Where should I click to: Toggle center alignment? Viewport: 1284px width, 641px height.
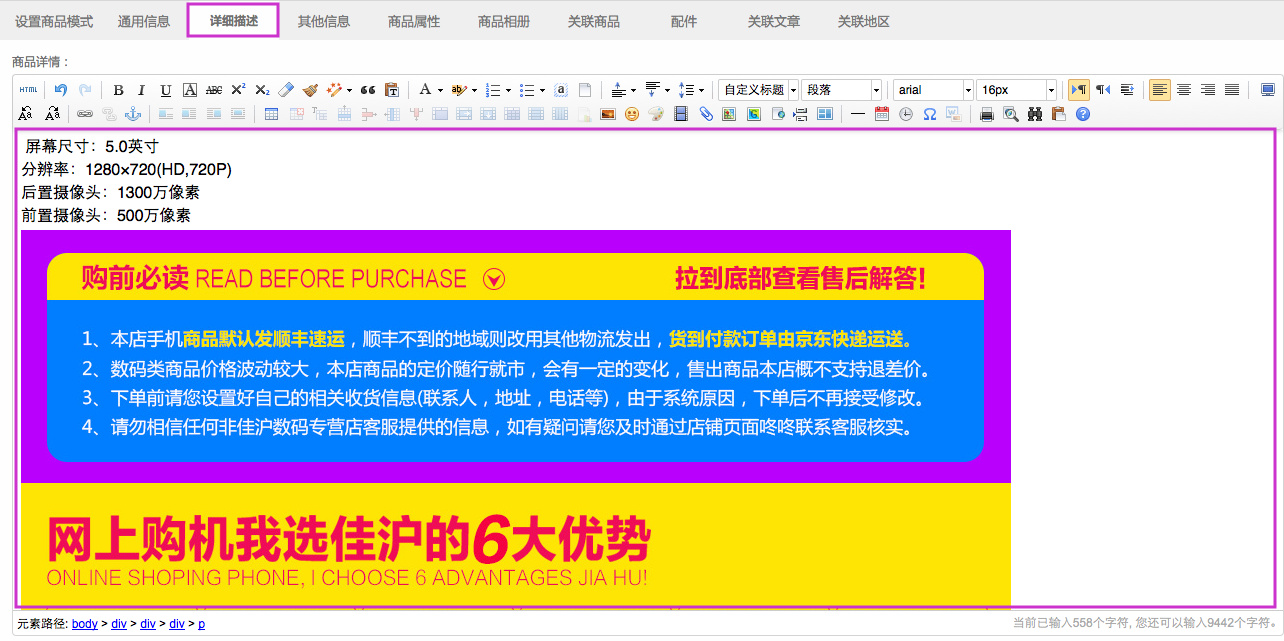point(1184,90)
